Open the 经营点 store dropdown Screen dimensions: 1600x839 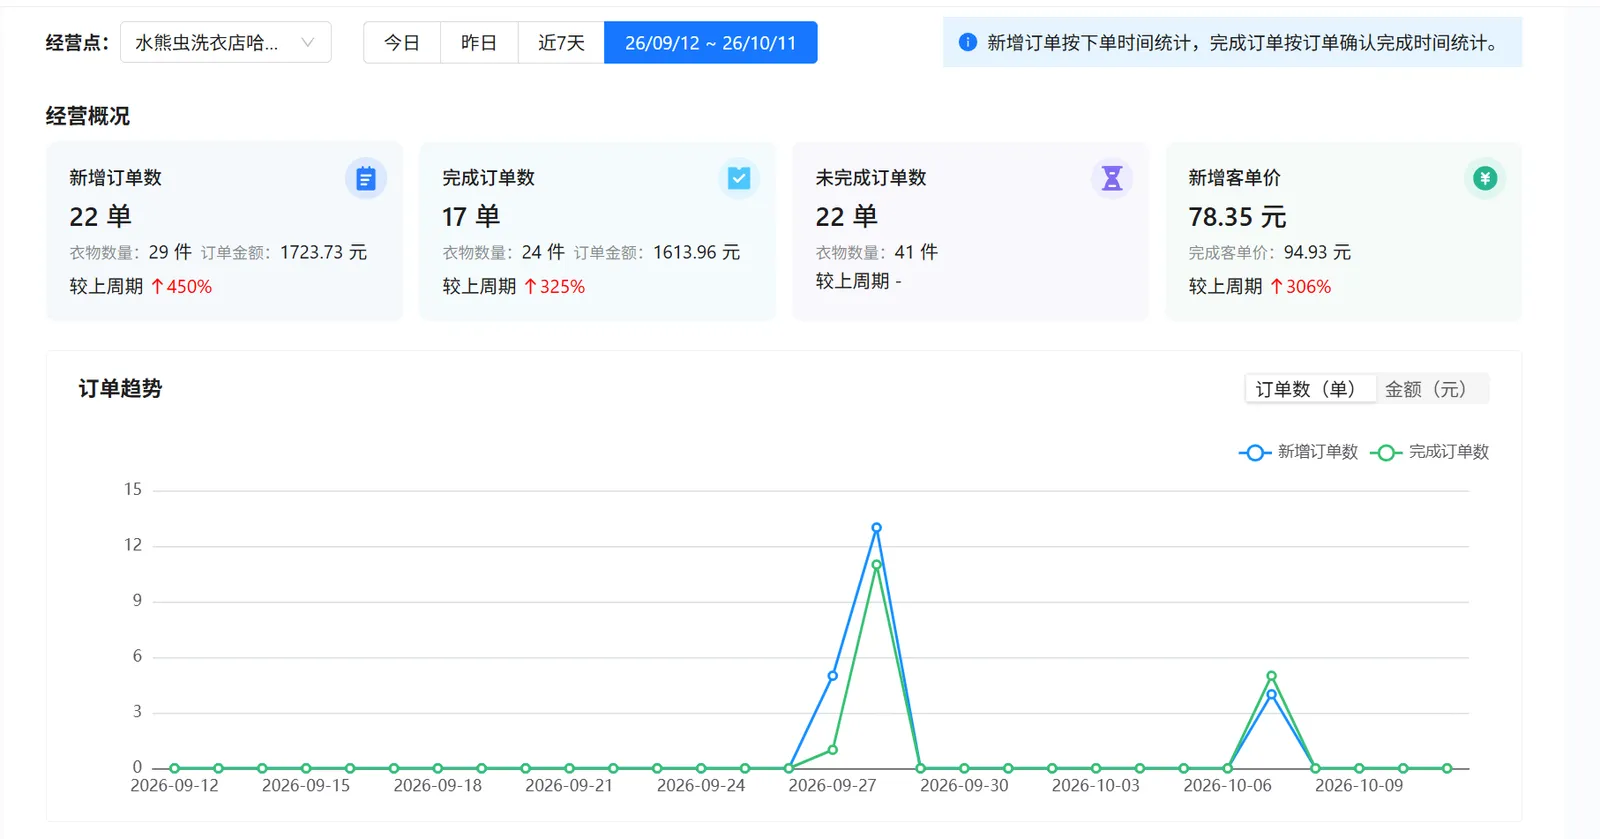point(226,43)
